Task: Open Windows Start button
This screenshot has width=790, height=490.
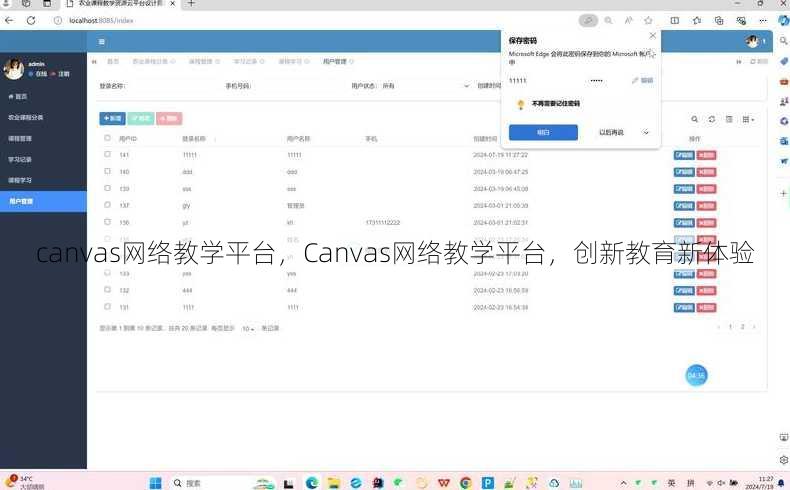Action: pyautogui.click(x=156, y=483)
